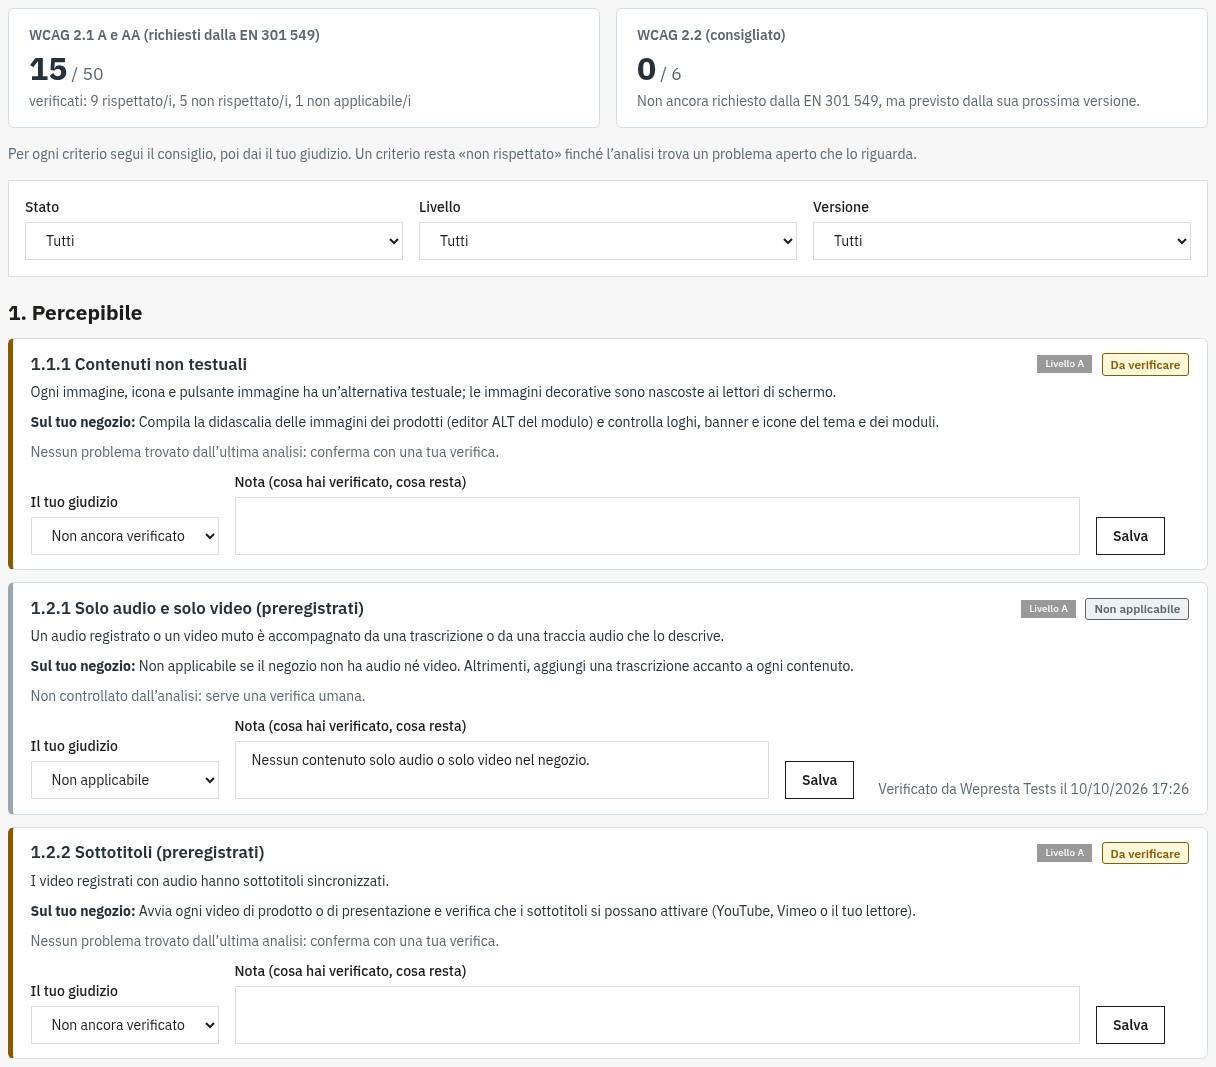Open the Versione filter dropdown
The image size is (1216, 1067).
[1001, 241]
